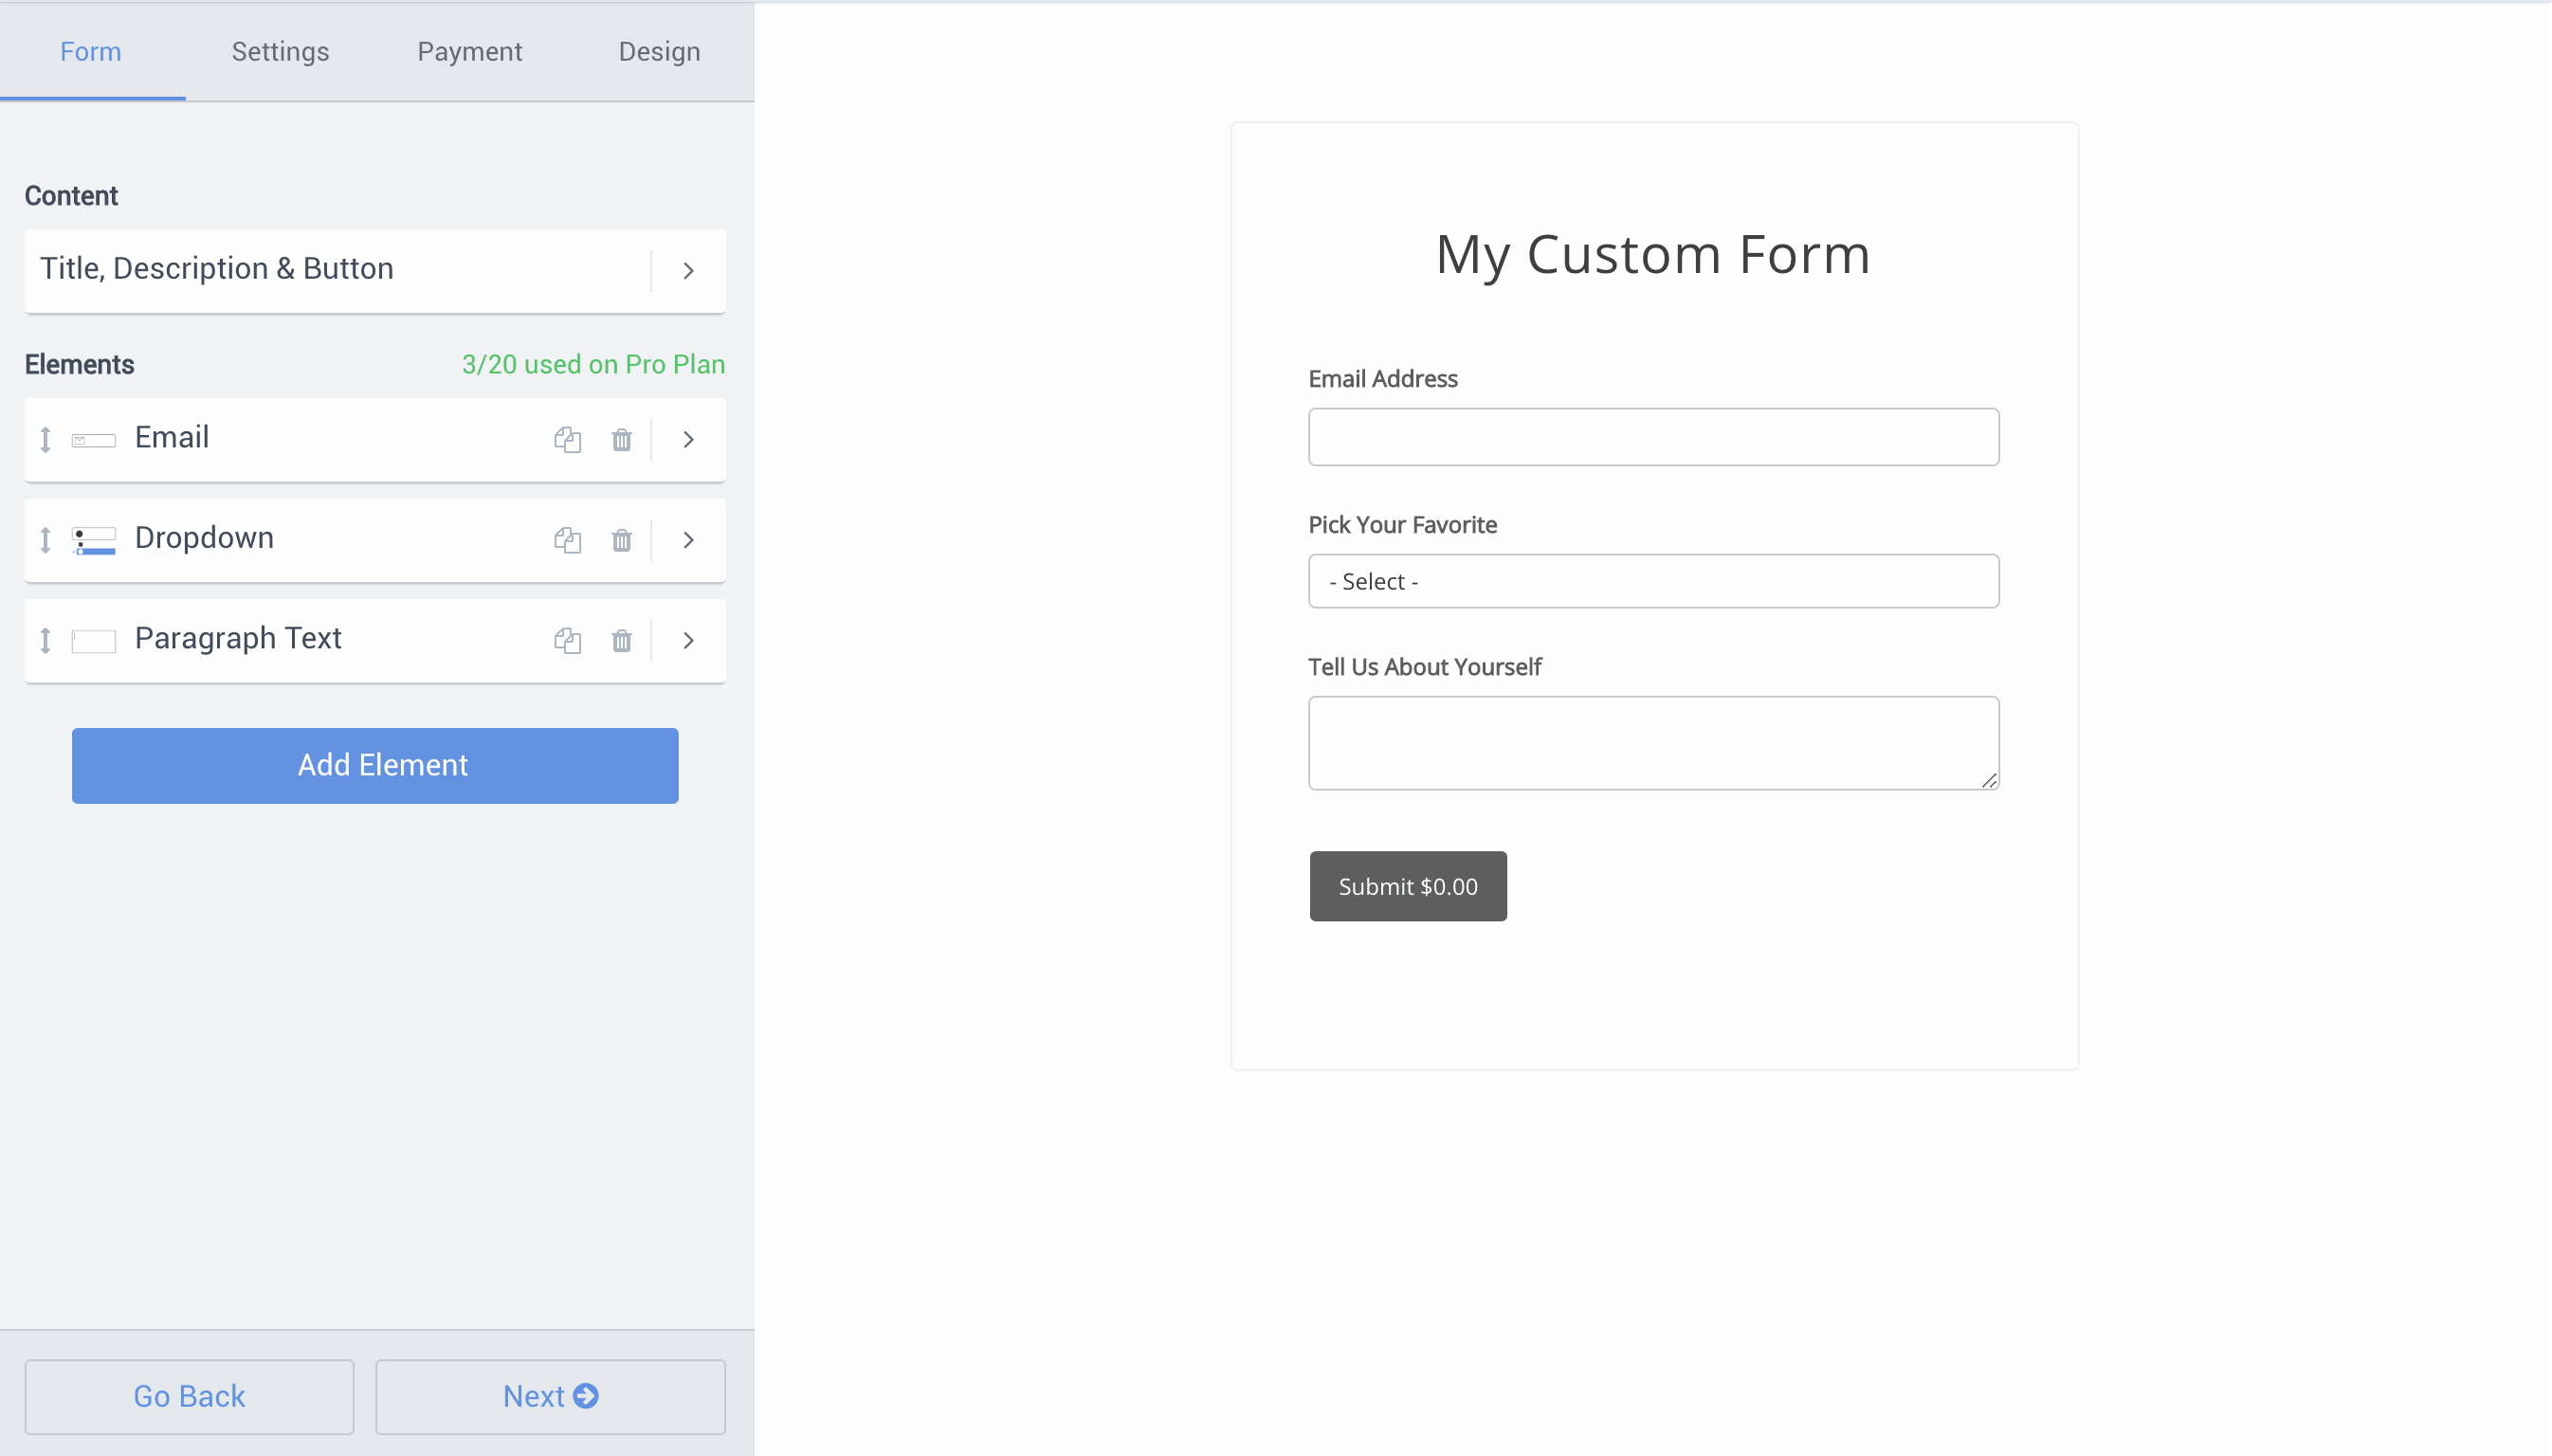Click the Paragraph Text reorder handle
The width and height of the screenshot is (2552, 1456).
pos(45,641)
